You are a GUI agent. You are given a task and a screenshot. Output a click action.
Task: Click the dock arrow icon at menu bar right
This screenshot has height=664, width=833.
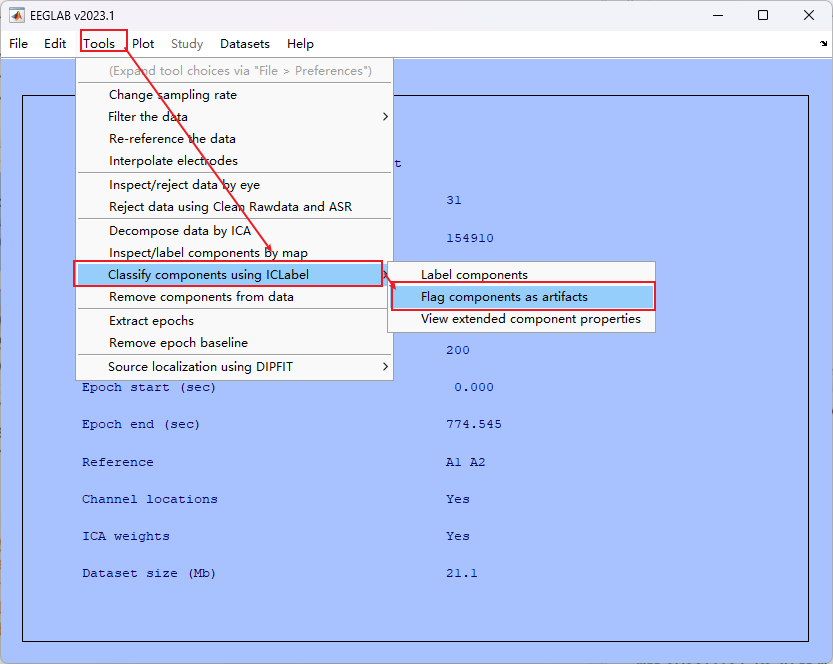pos(823,44)
